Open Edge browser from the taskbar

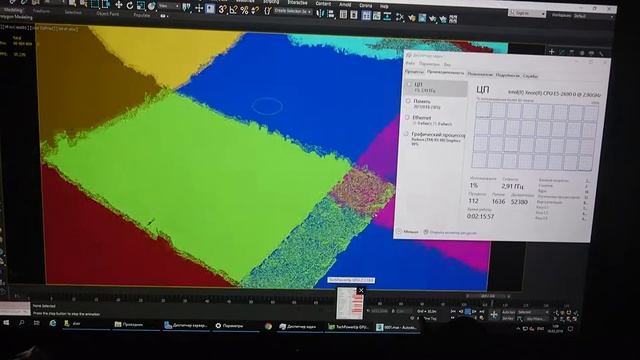53,323
